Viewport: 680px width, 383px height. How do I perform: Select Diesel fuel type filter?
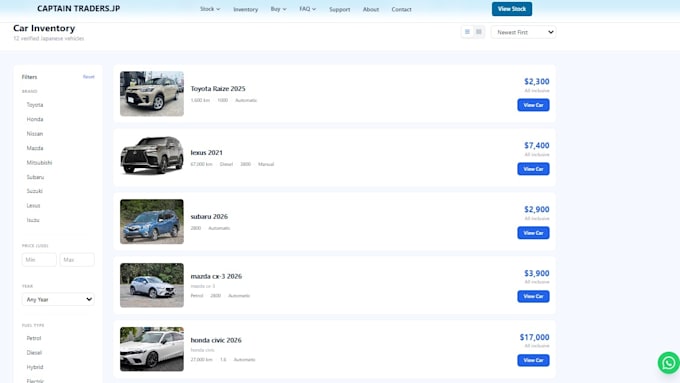[x=34, y=352]
